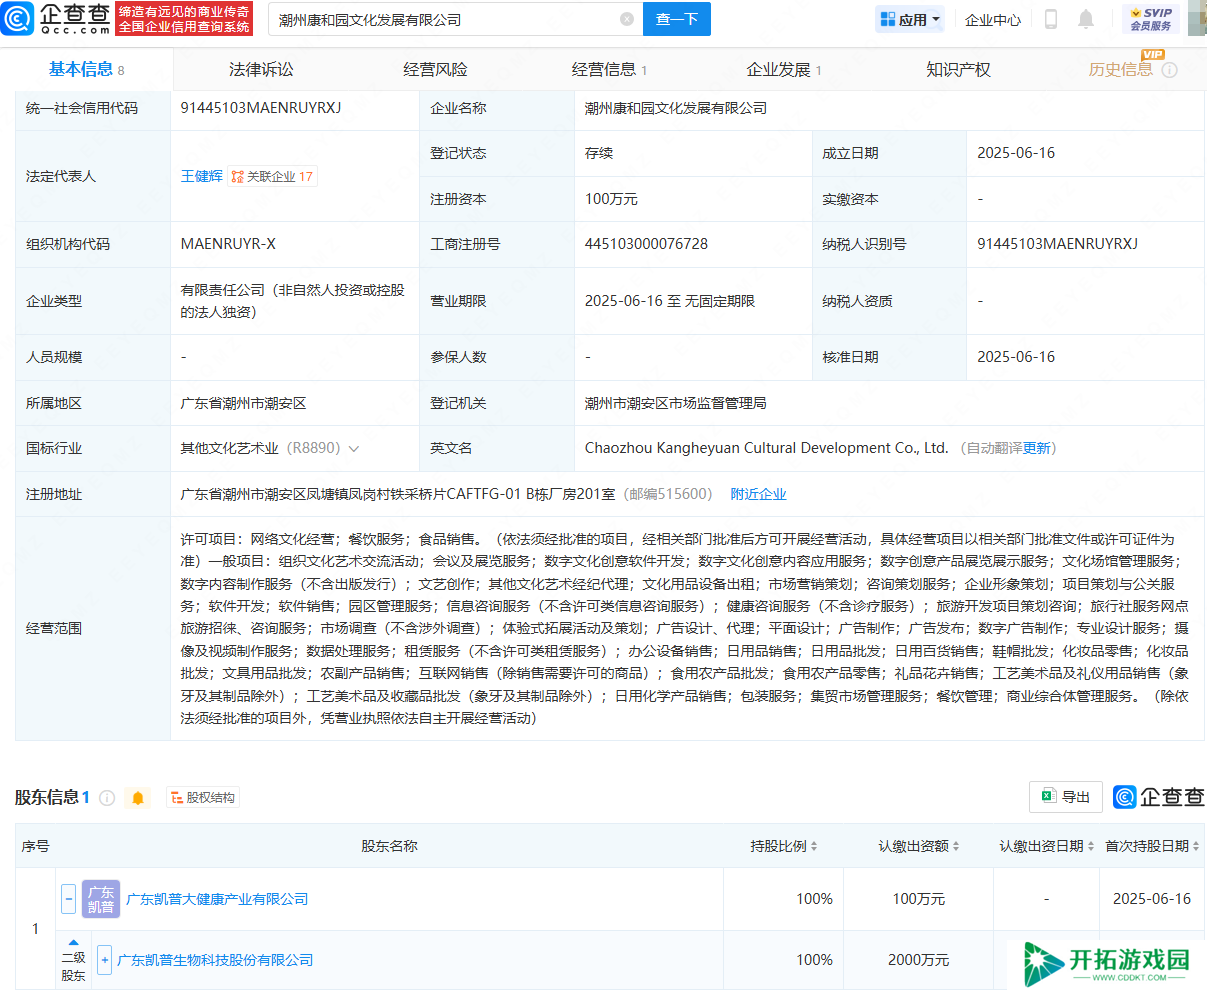The image size is (1207, 990).
Task: Open 历史信息 VIP tab
Action: click(x=1121, y=69)
